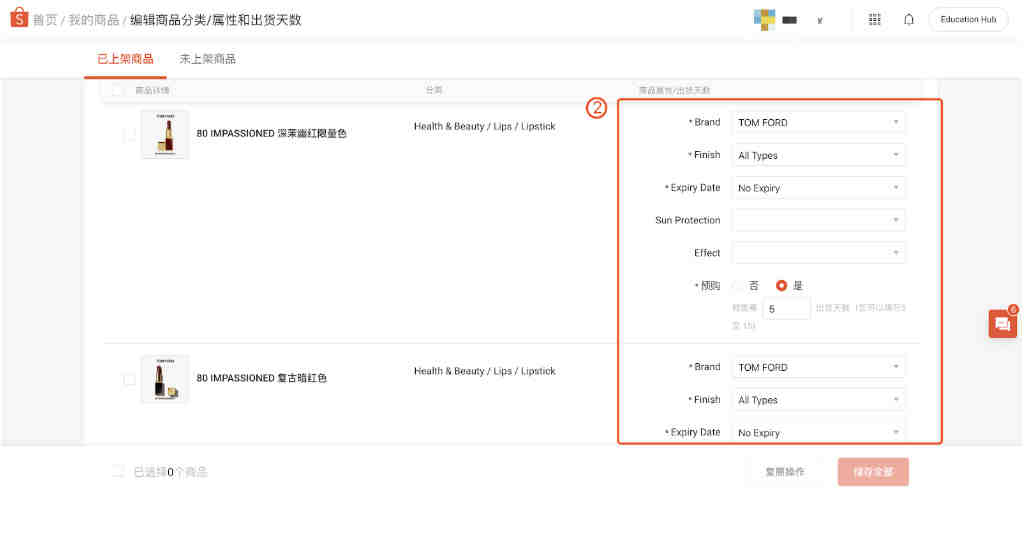Open the notifications bell icon
The height and width of the screenshot is (547, 1025).
click(x=909, y=20)
